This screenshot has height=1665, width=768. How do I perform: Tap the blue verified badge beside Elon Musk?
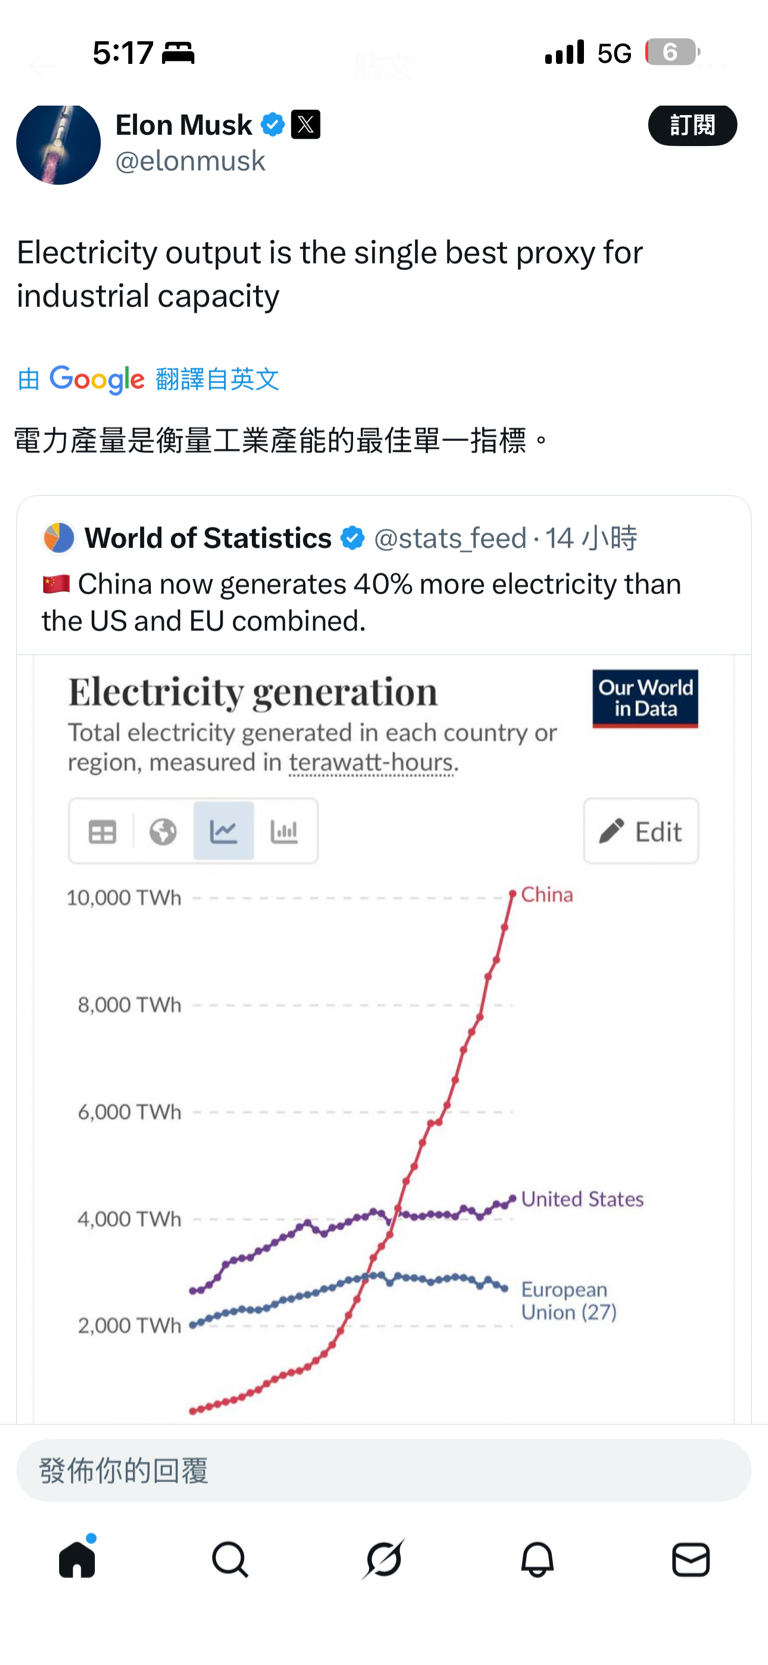272,125
